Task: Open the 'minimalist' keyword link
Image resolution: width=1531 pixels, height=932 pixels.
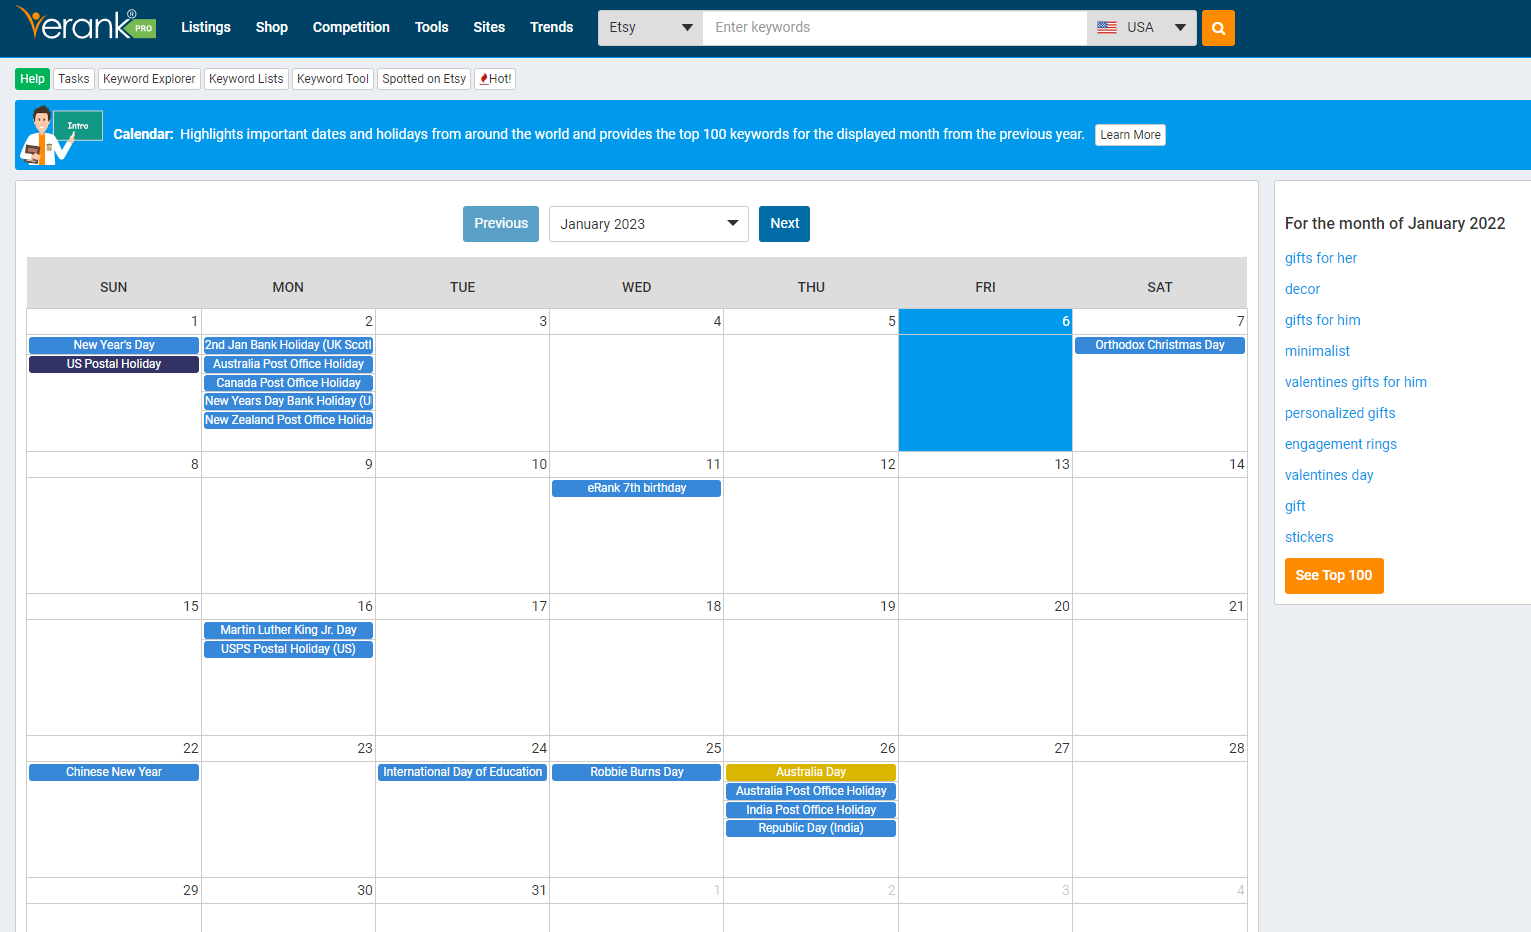Action: coord(1317,351)
